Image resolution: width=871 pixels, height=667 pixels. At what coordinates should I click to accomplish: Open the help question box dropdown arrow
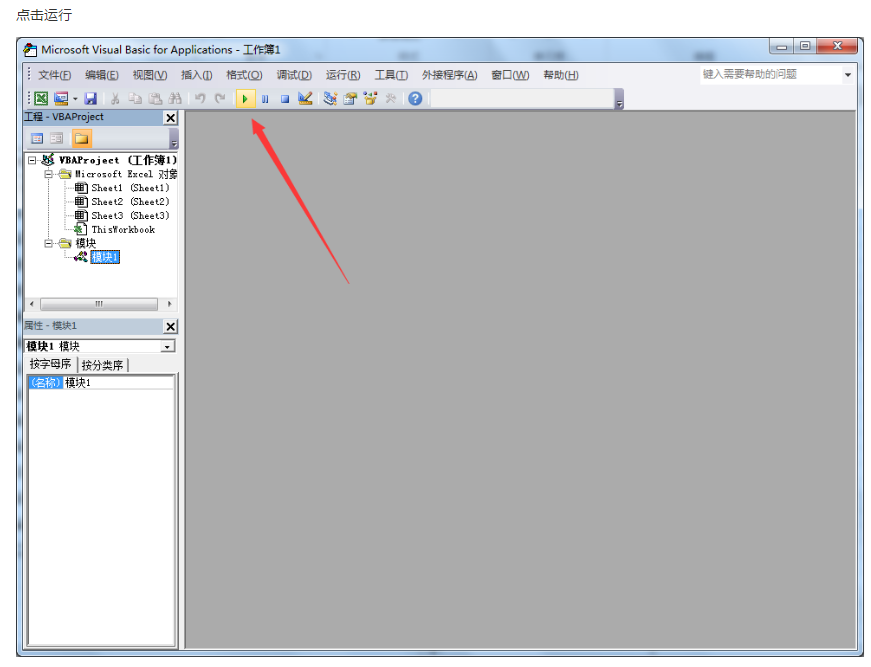click(848, 74)
